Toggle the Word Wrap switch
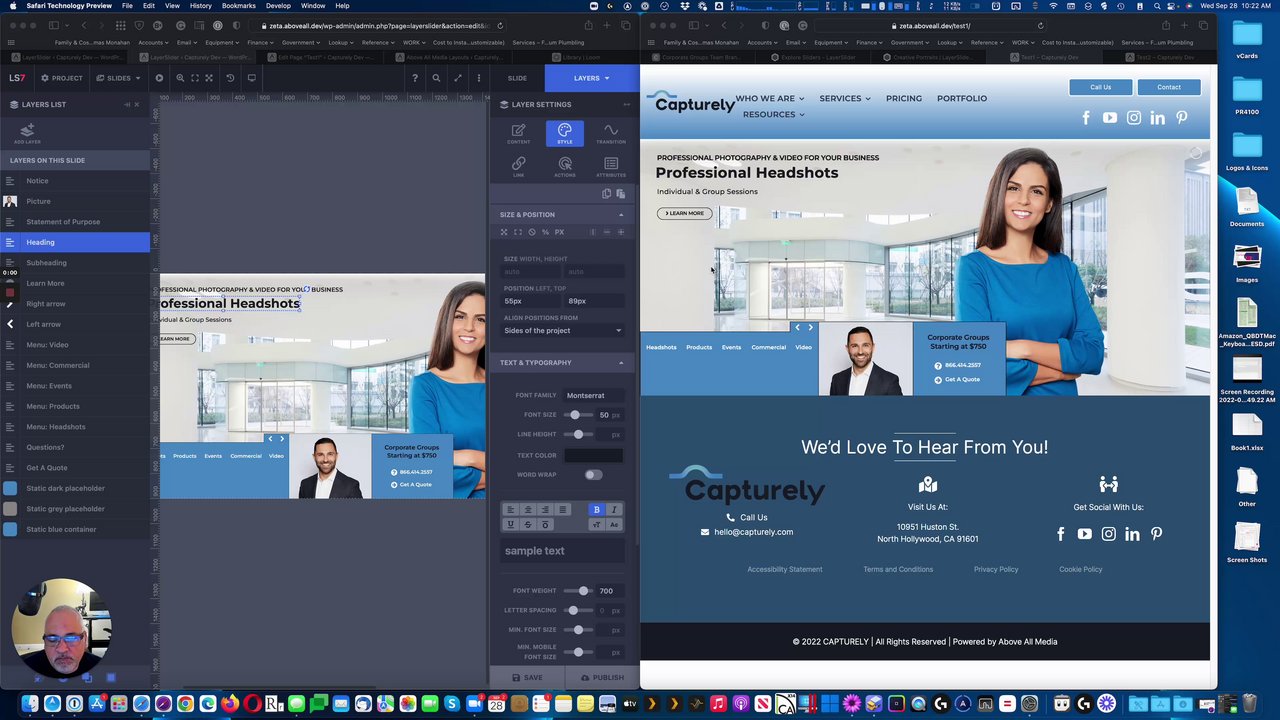The image size is (1280, 720). click(593, 475)
